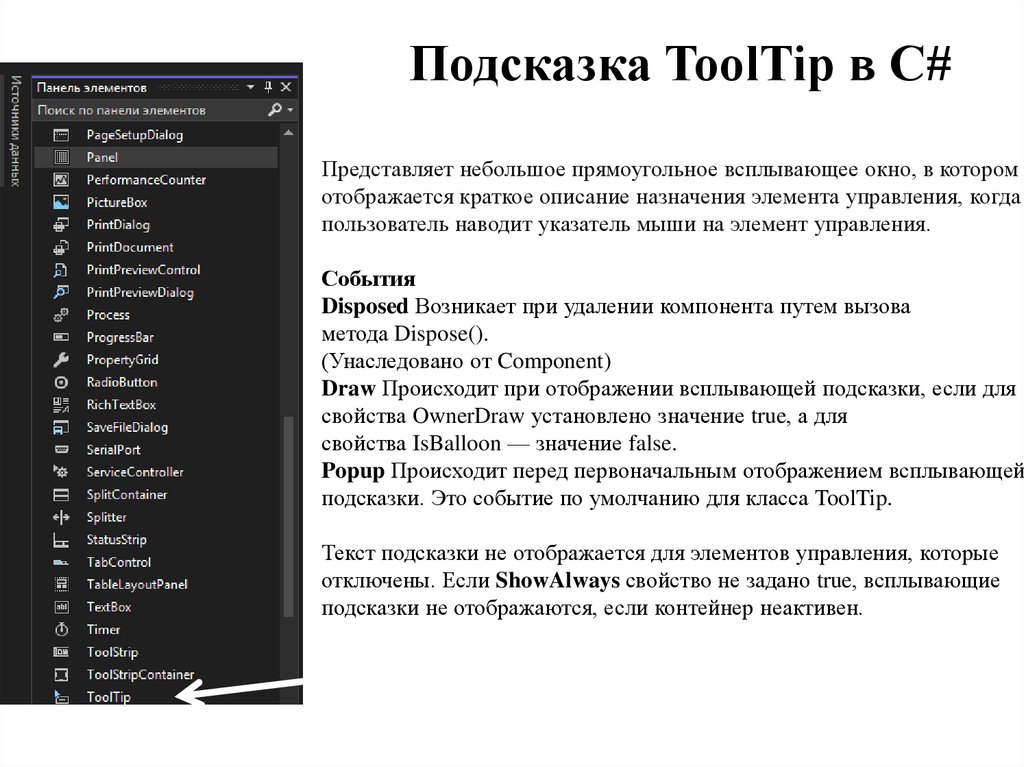The image size is (1024, 767).
Task: Click the TabControl icon
Action: [61, 563]
